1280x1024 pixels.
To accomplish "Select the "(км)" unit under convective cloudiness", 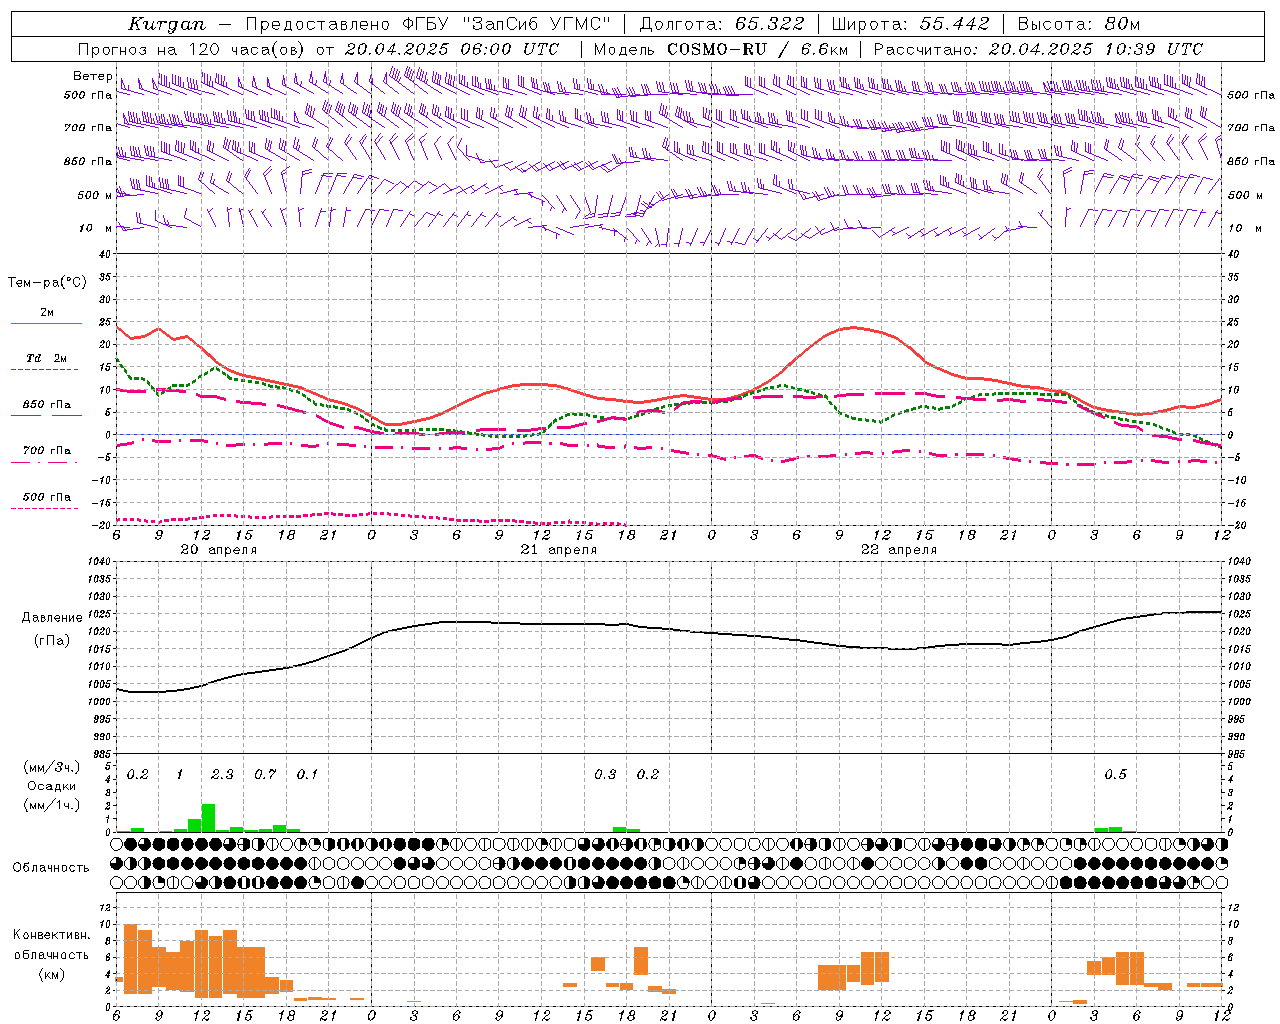I will coord(51,973).
